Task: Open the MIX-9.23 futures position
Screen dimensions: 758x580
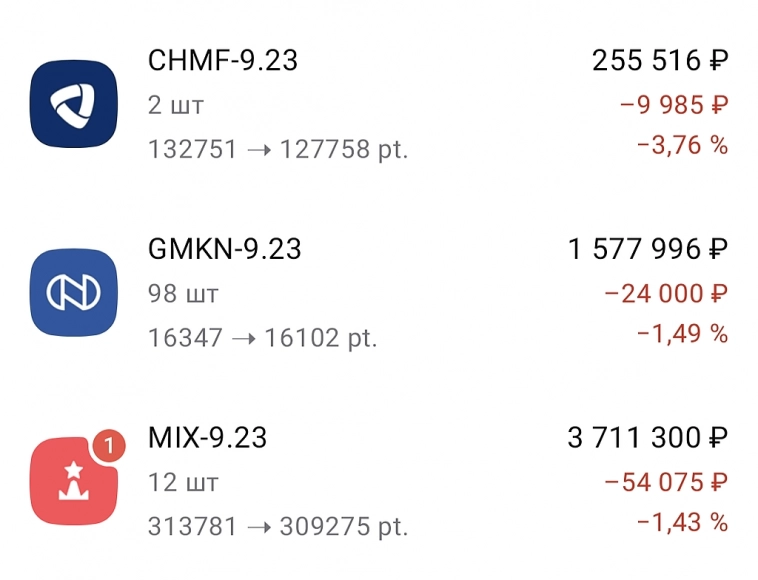Action: pos(208,438)
